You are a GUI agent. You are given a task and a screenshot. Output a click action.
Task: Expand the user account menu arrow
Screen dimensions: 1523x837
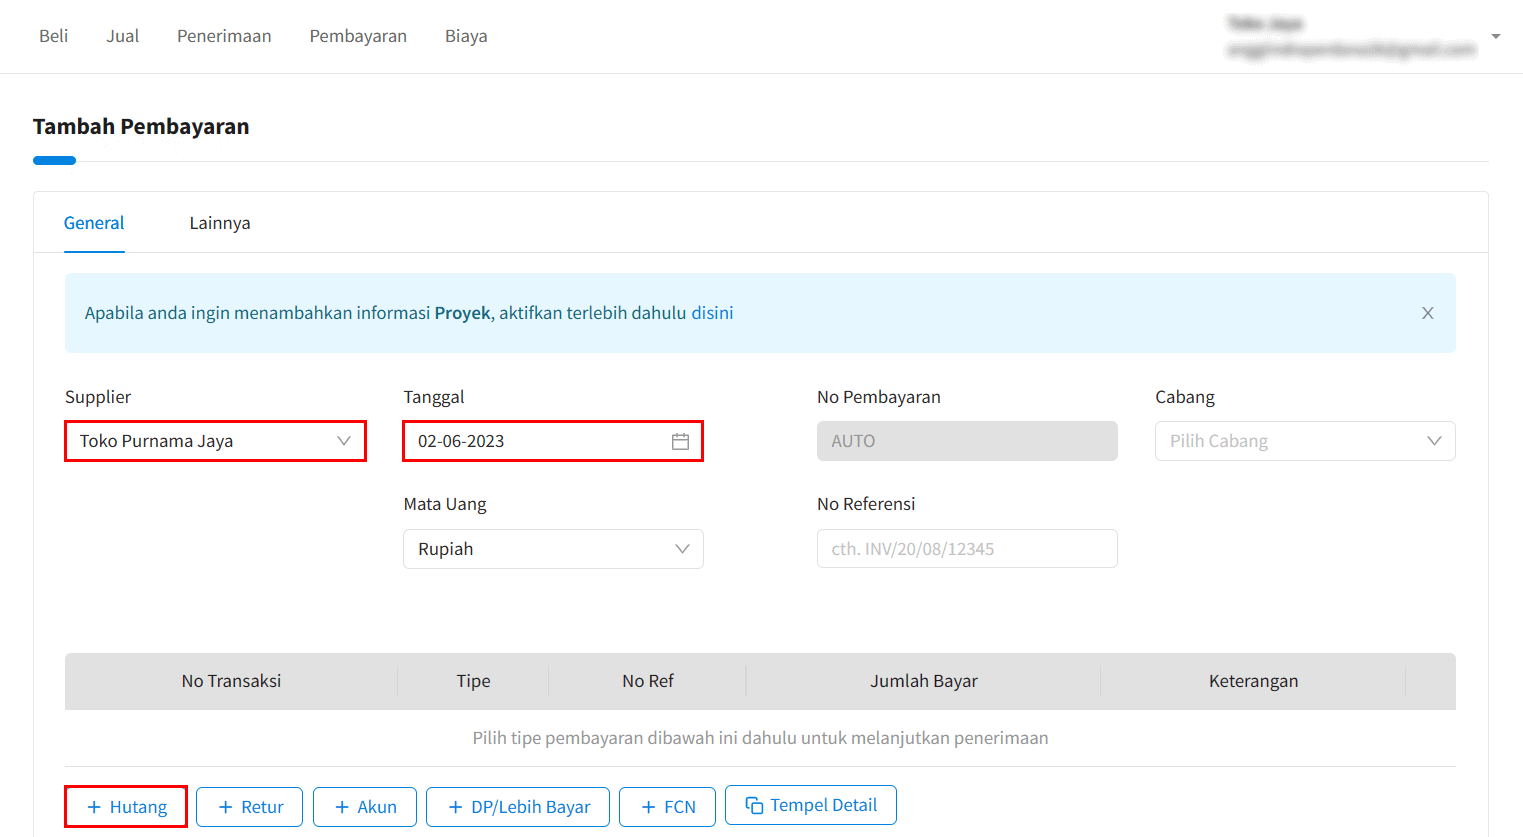(1495, 36)
